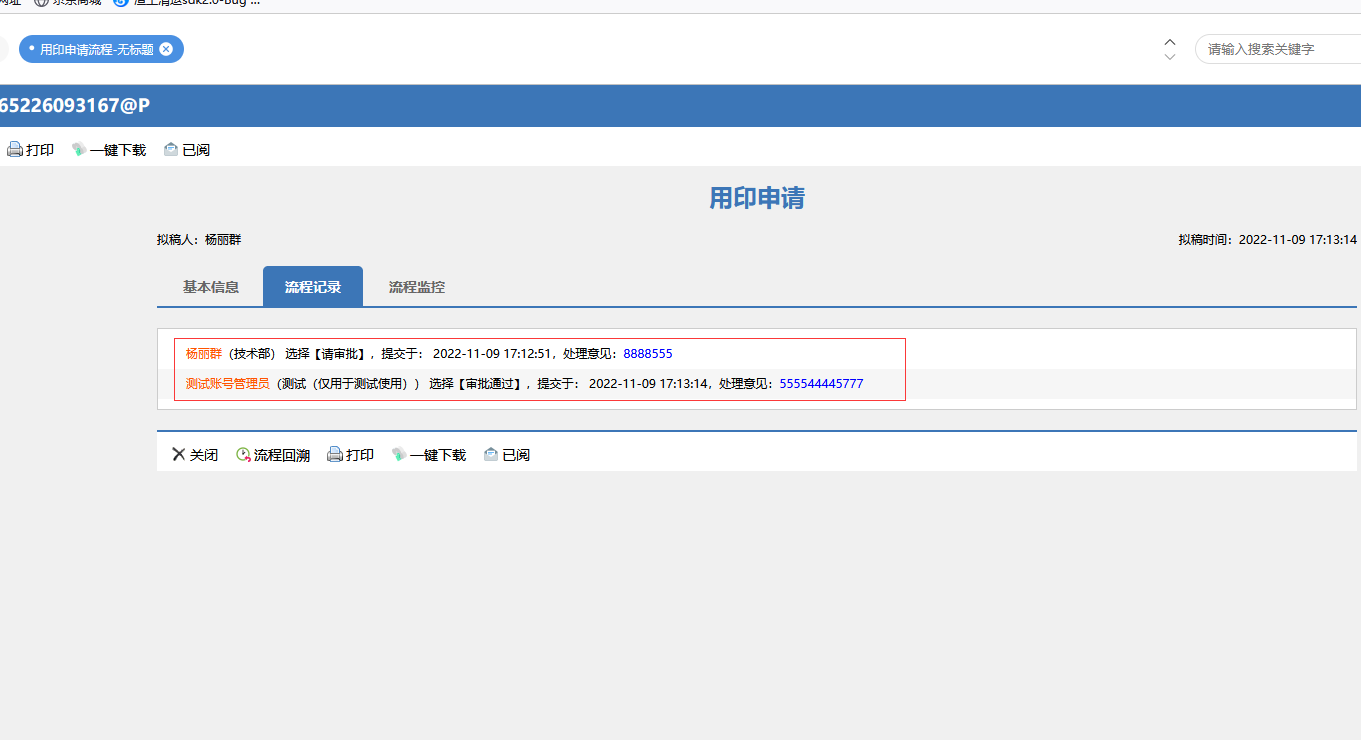Click the 拟稿人：杨丽群 text

[x=199, y=240]
